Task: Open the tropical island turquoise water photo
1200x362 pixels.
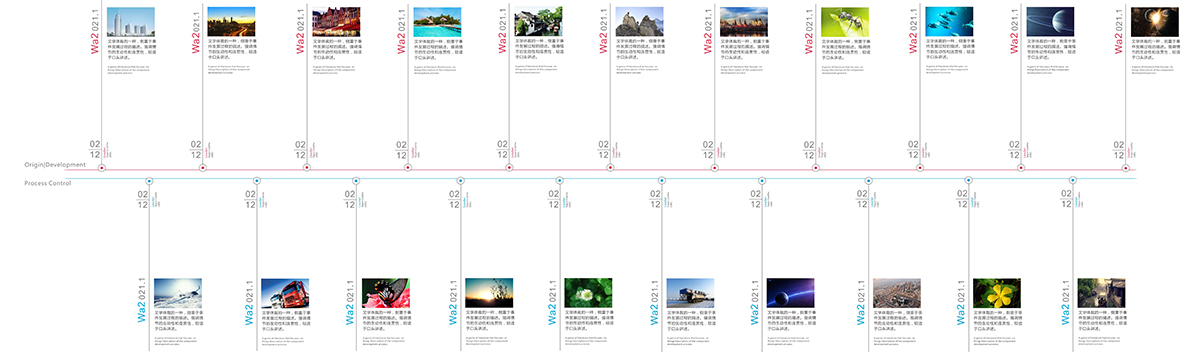Action: [x=437, y=22]
